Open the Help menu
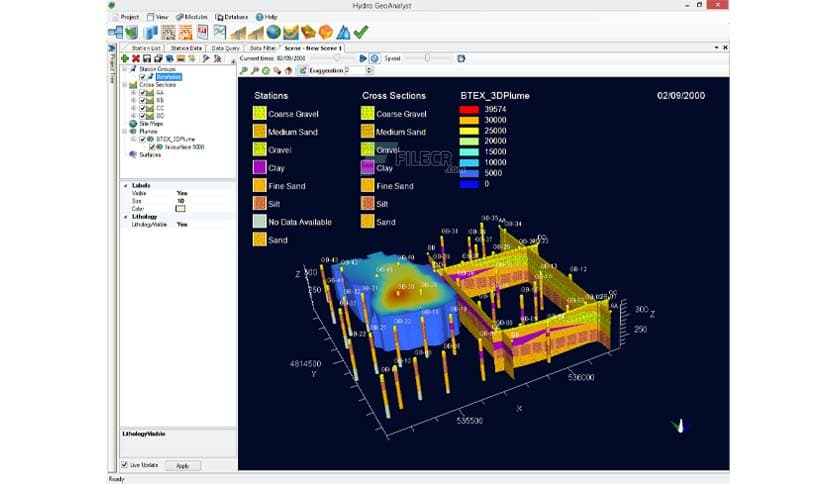The image size is (836, 484). (267, 17)
